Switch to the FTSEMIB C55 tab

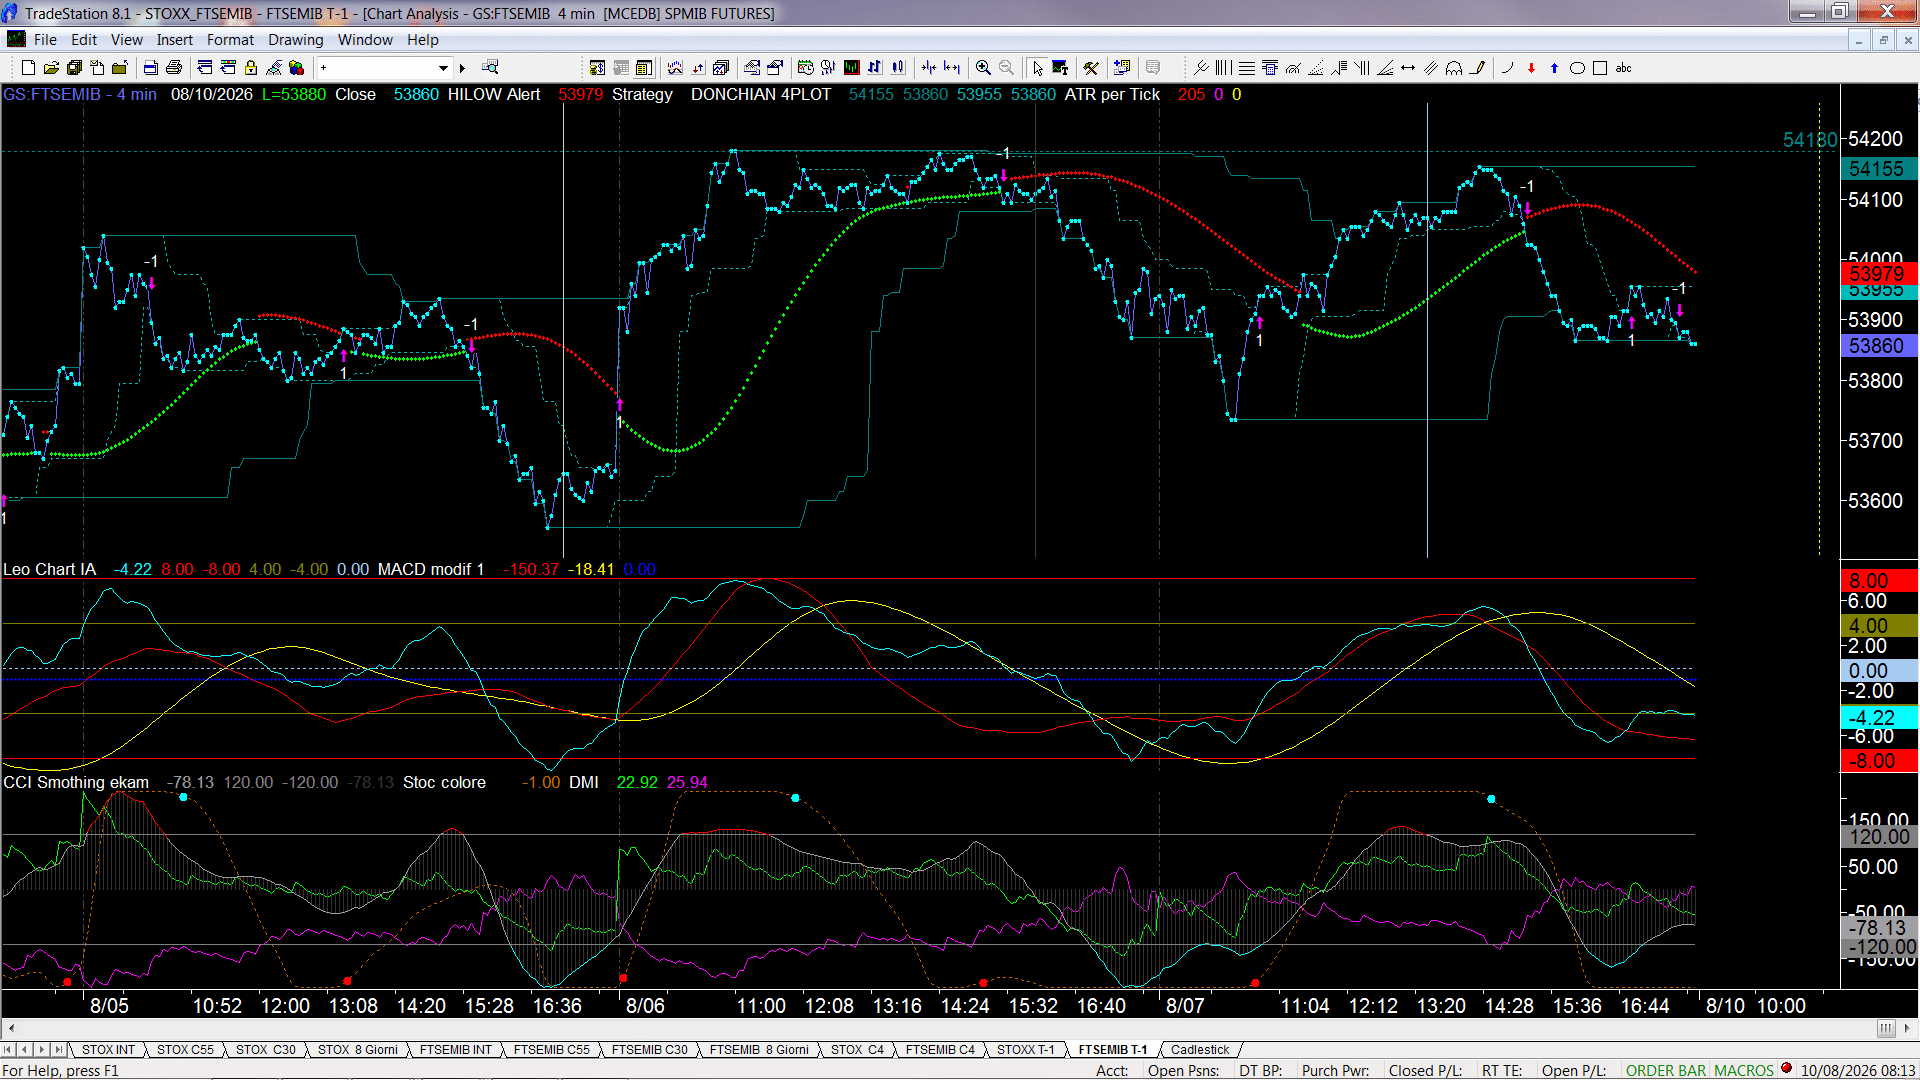(552, 1050)
